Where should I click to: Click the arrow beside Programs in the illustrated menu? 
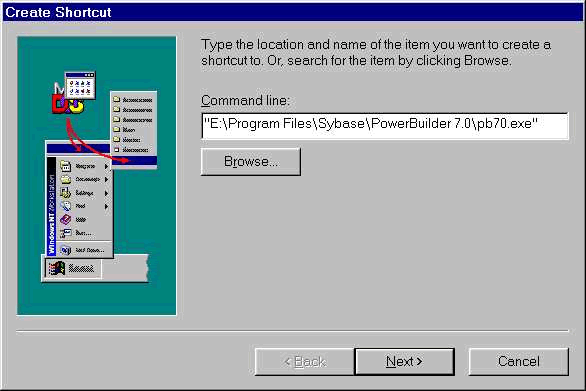(106, 166)
